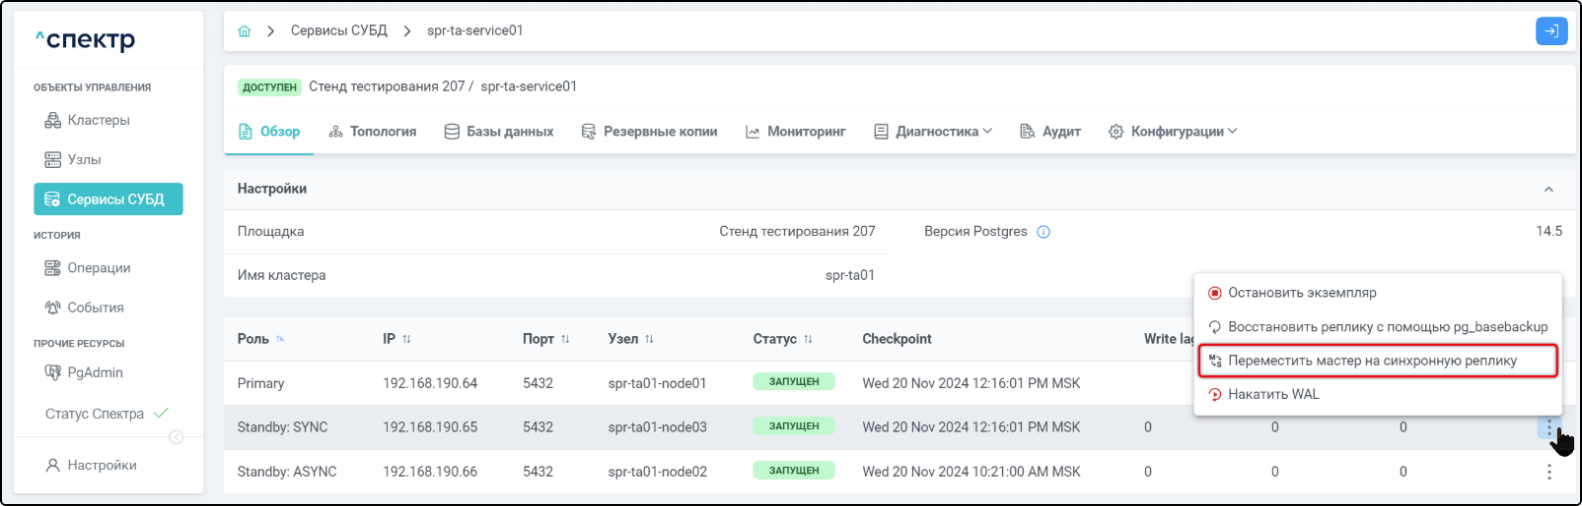This screenshot has height=506, width=1582.
Task: Select Накатить WAL menu option
Action: click(1273, 394)
